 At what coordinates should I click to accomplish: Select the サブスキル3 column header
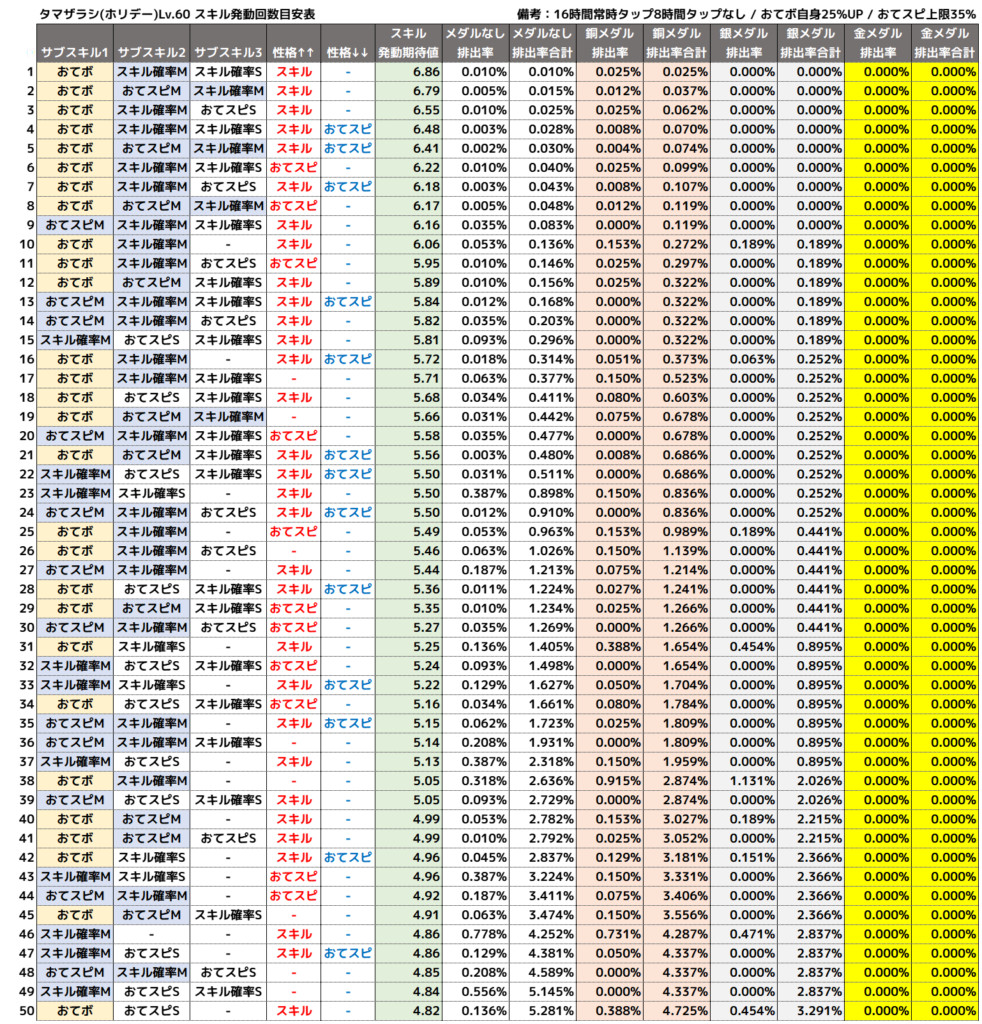(228, 52)
